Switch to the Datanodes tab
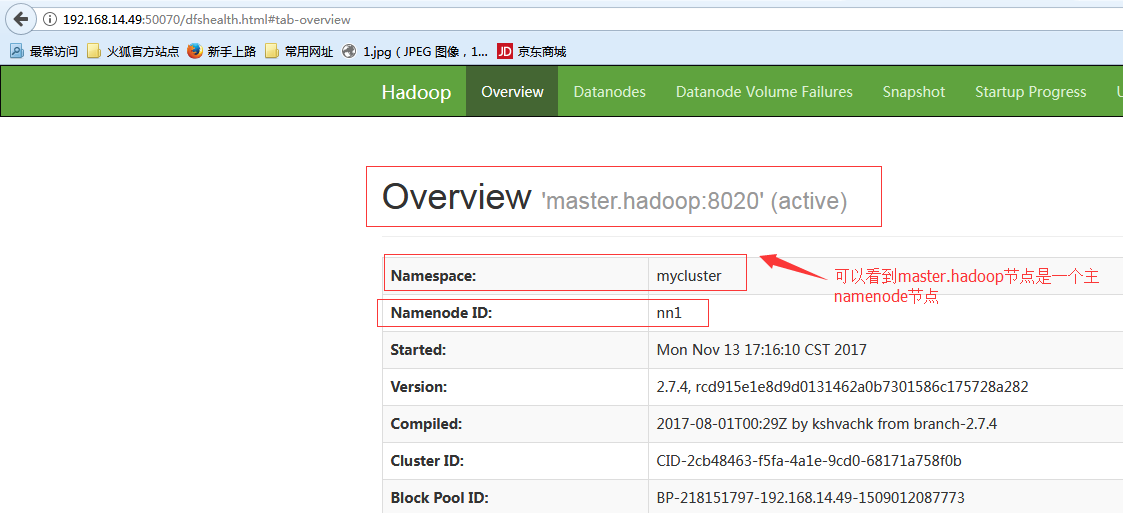The height and width of the screenshot is (513, 1123). [x=609, y=92]
